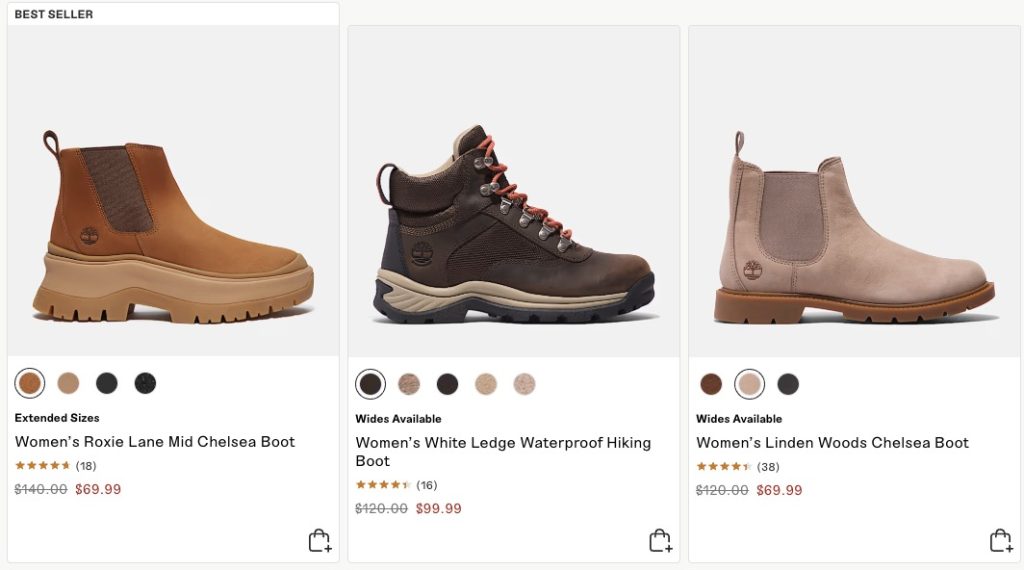Select selected brown swatch for Roxie Lane boot
The height and width of the screenshot is (570, 1024).
click(30, 383)
